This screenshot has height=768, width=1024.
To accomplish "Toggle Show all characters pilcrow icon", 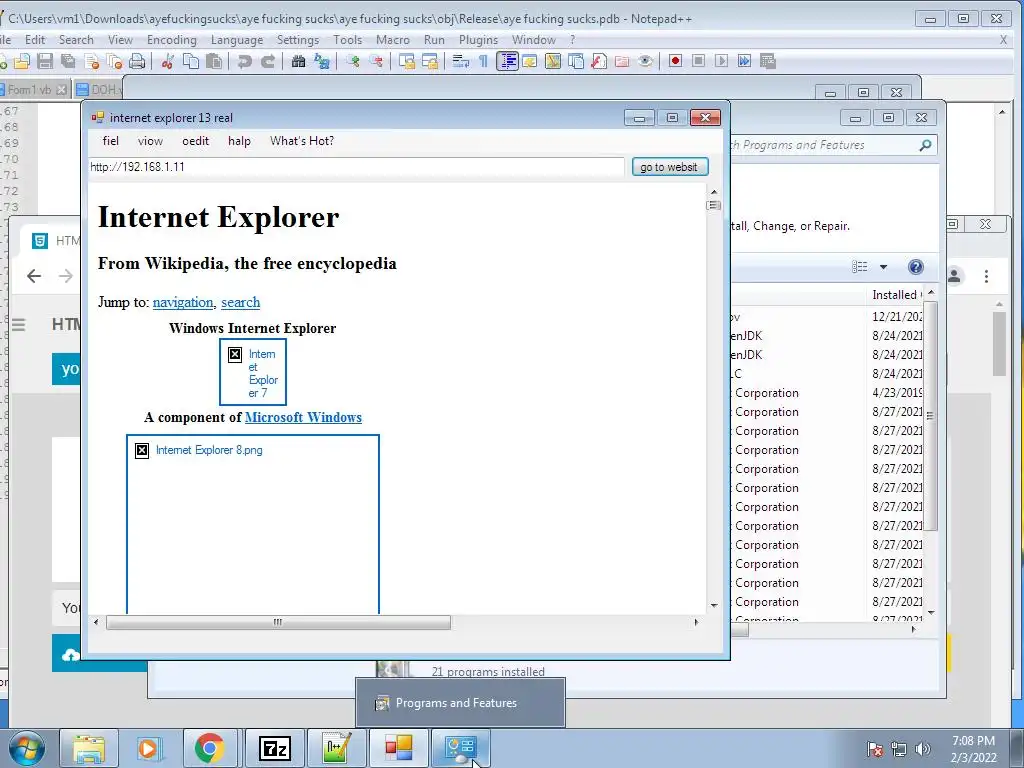I will [483, 61].
